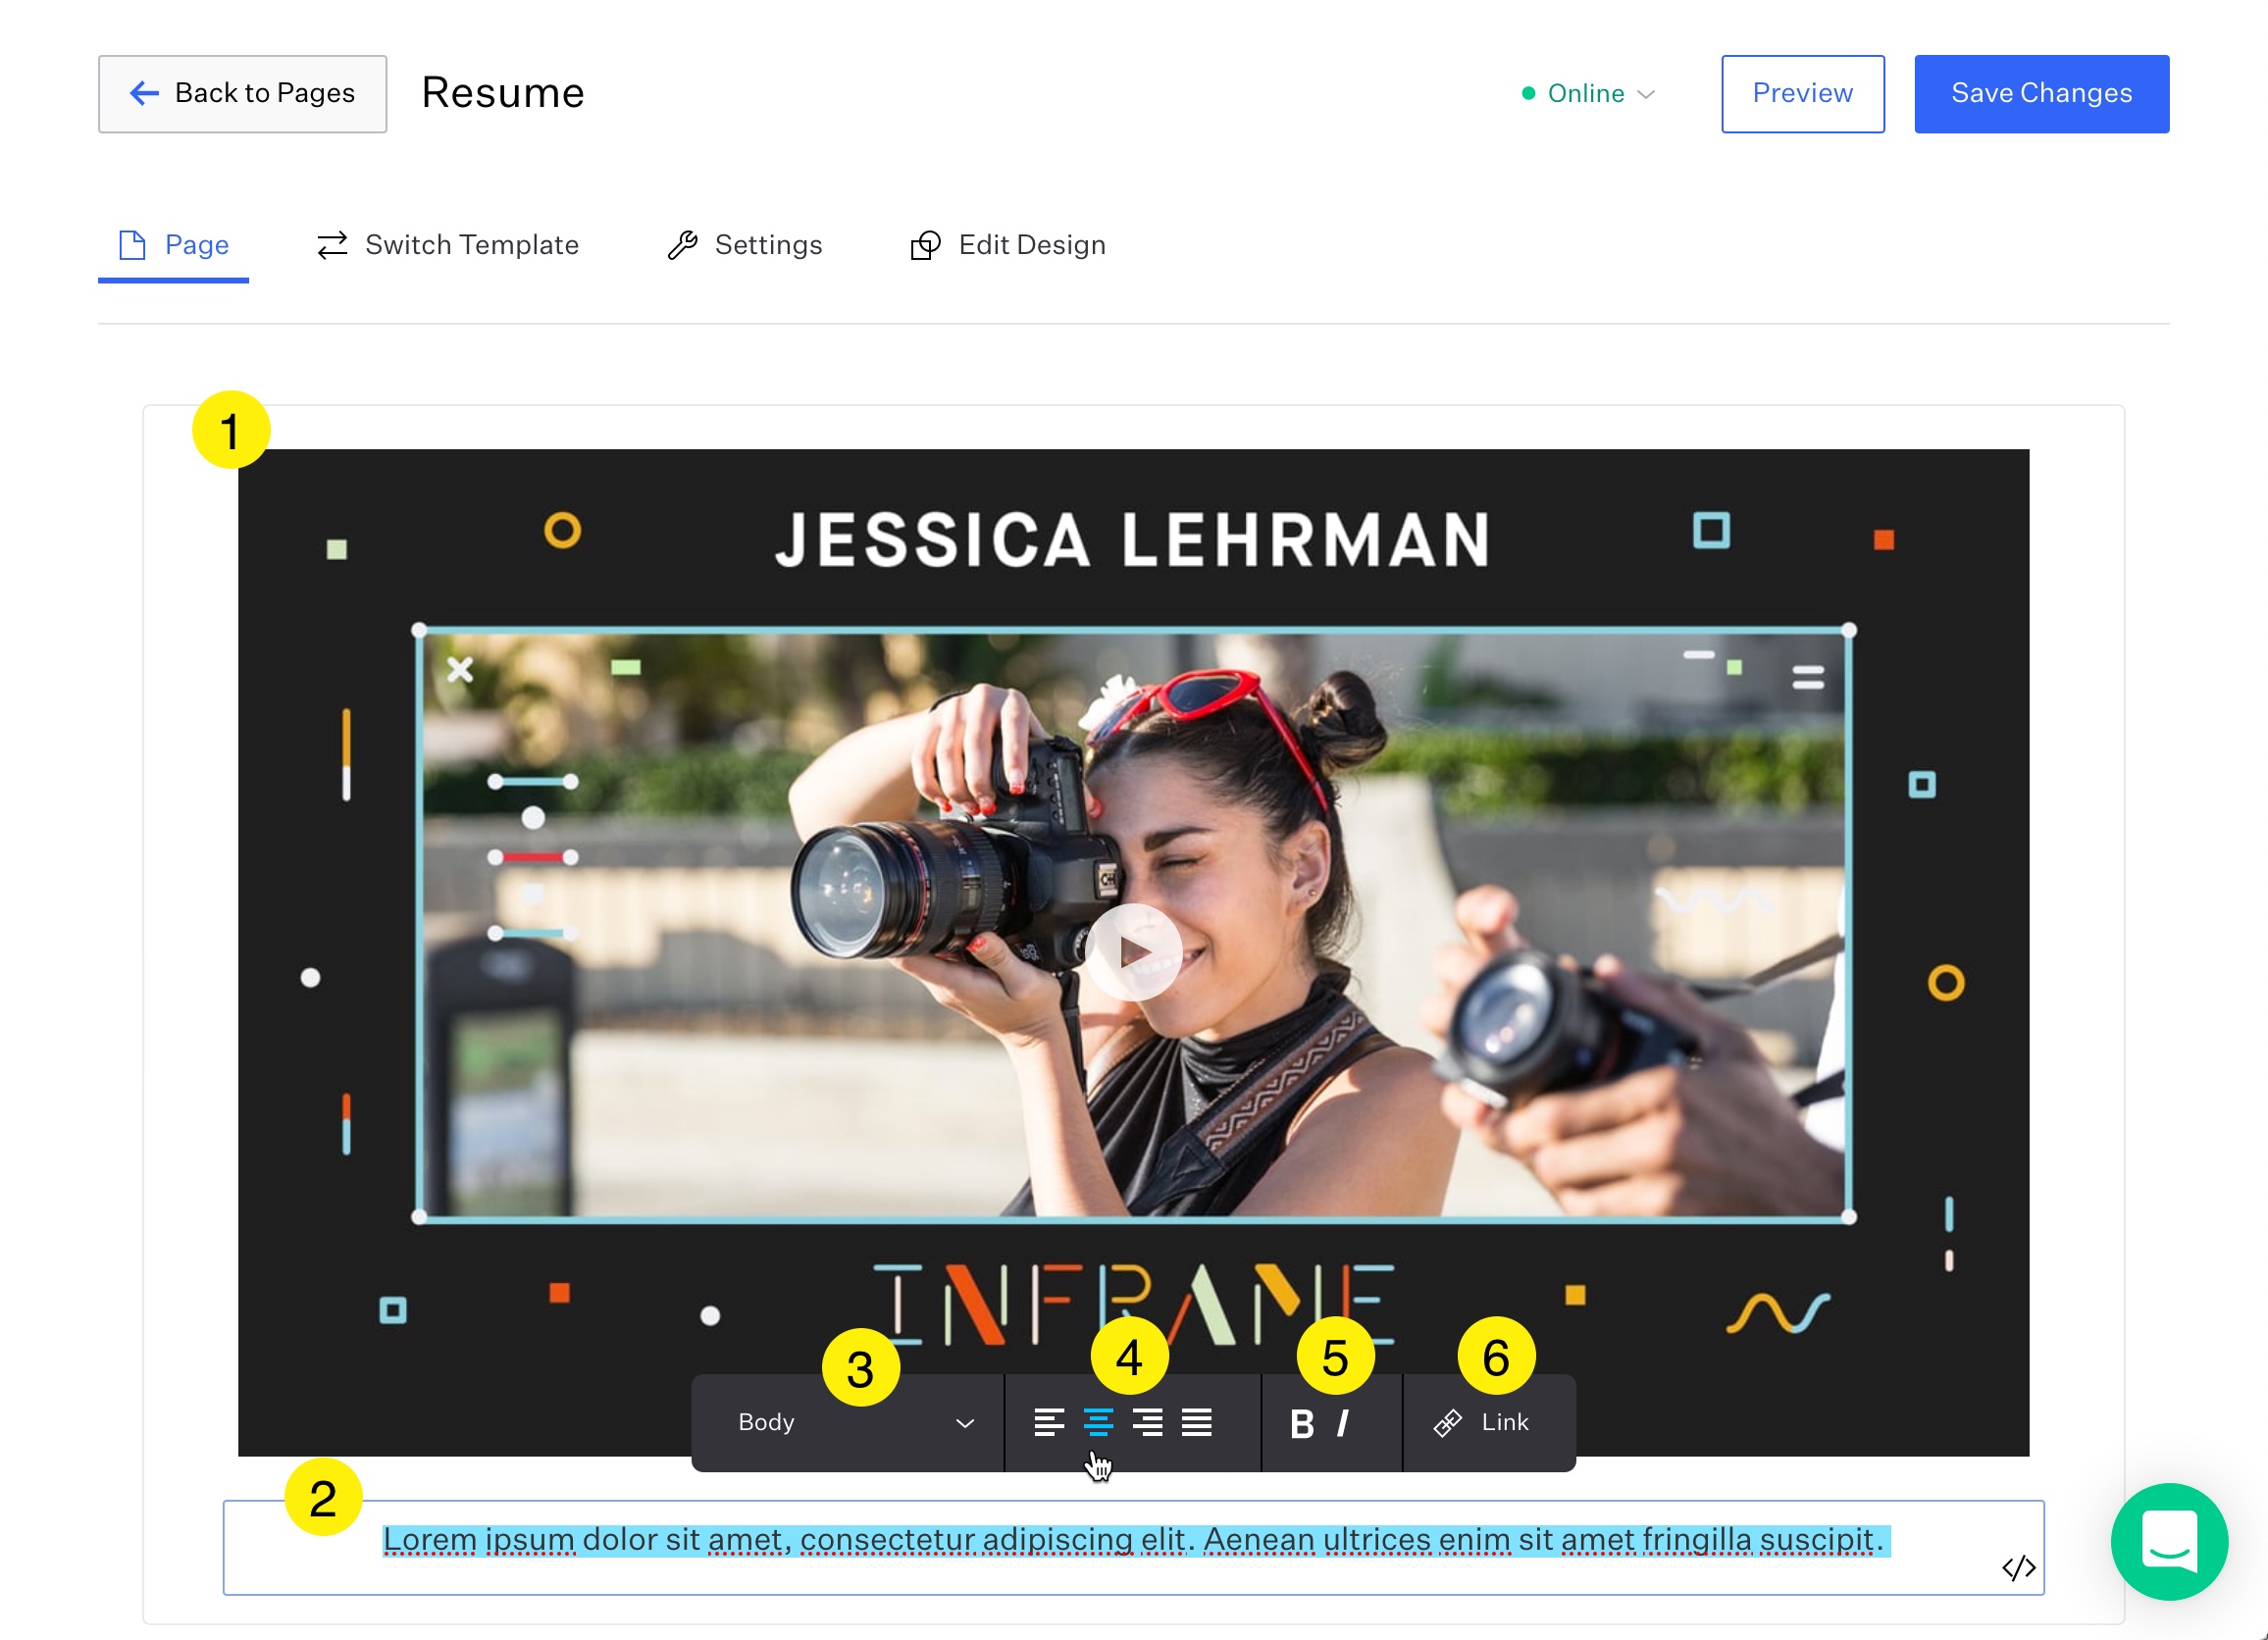The image size is (2268, 1640).
Task: Click the Save Changes button
Action: 2040,94
